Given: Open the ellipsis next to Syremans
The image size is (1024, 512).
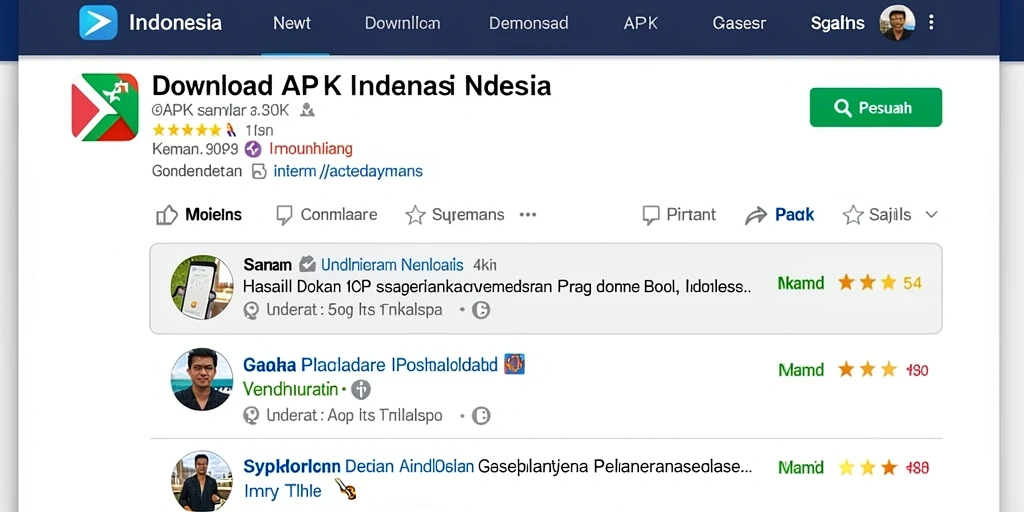Looking at the screenshot, I should click(528, 215).
